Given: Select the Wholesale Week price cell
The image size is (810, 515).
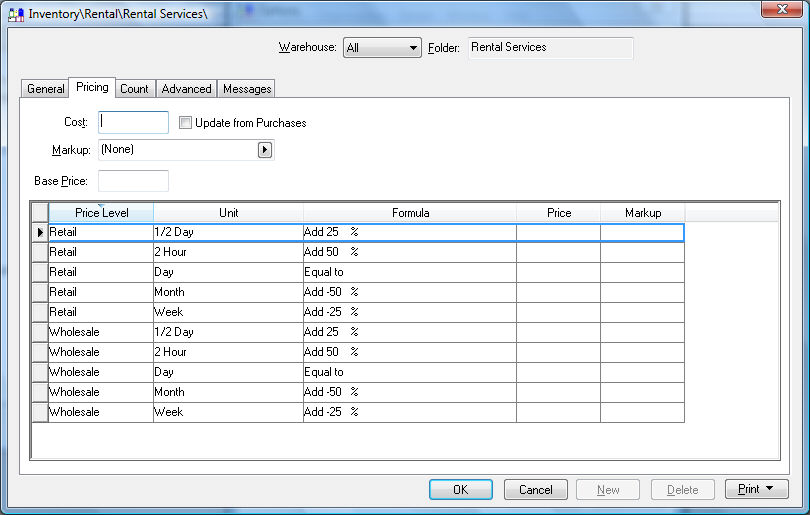Looking at the screenshot, I should tap(558, 412).
